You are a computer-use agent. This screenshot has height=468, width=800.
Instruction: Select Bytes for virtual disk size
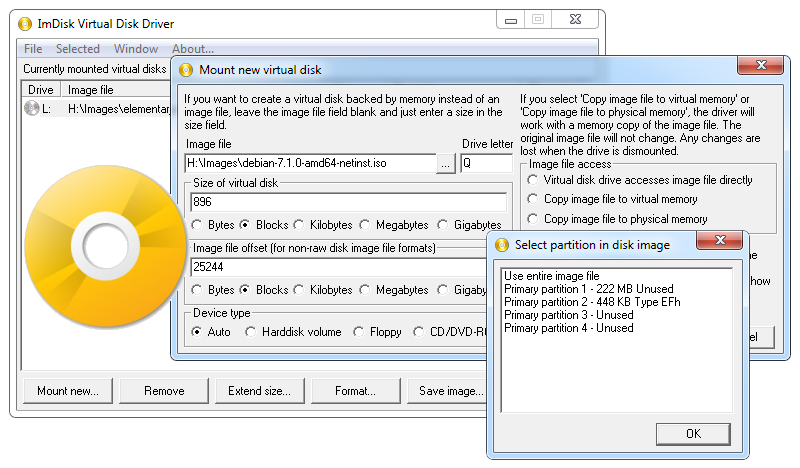[x=213, y=225]
